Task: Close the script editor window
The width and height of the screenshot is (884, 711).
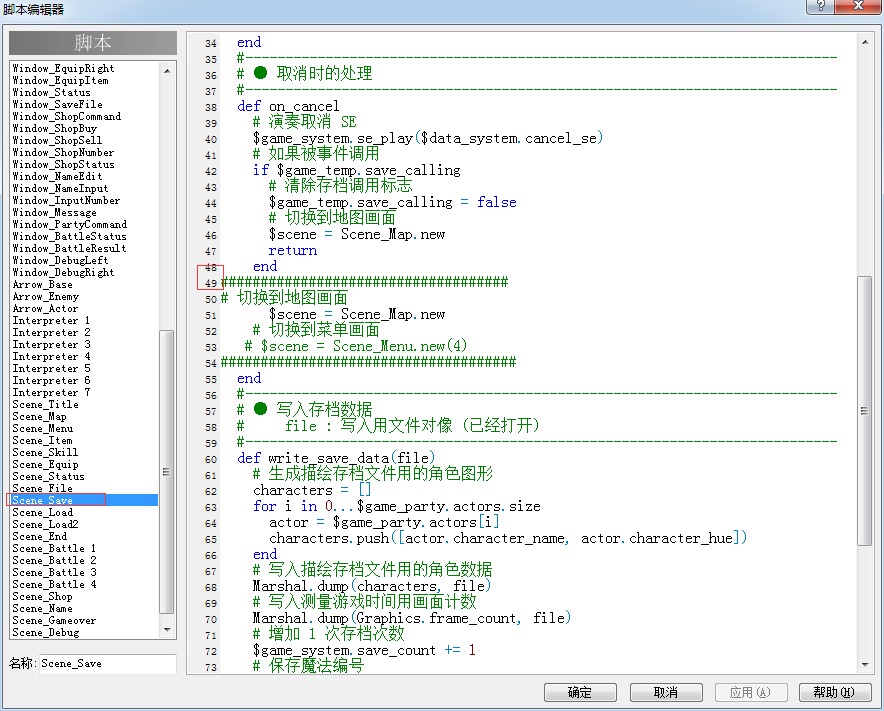Action: 858,6
